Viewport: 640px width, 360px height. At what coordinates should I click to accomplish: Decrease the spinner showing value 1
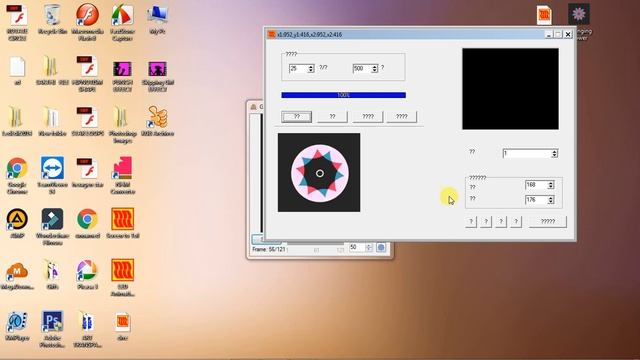(554, 156)
